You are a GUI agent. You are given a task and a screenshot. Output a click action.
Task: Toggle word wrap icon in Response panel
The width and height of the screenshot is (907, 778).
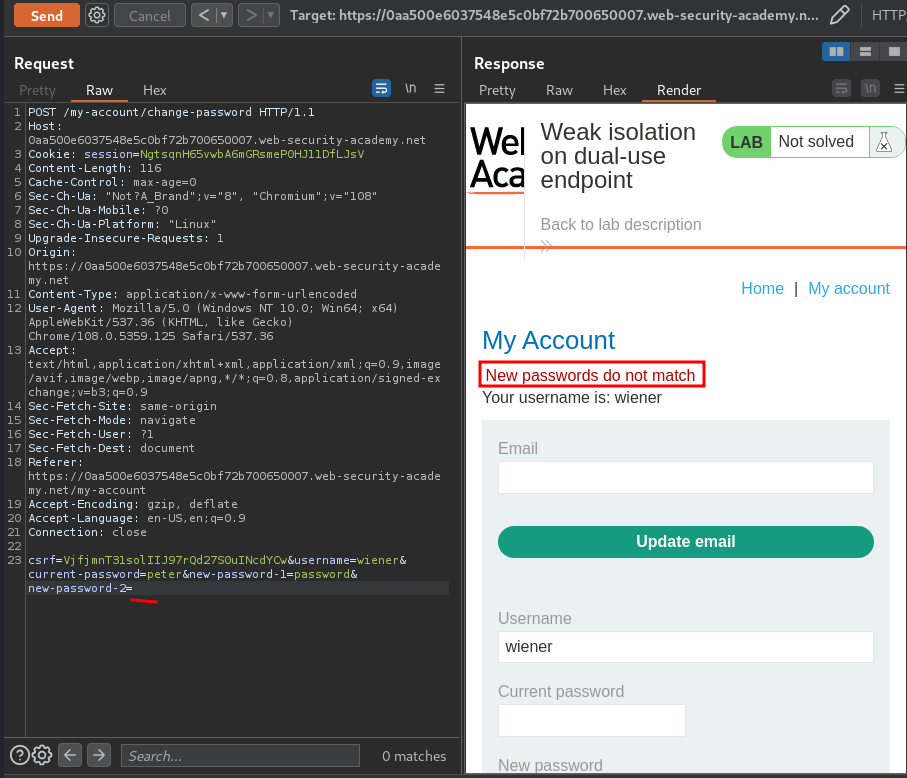pos(841,89)
